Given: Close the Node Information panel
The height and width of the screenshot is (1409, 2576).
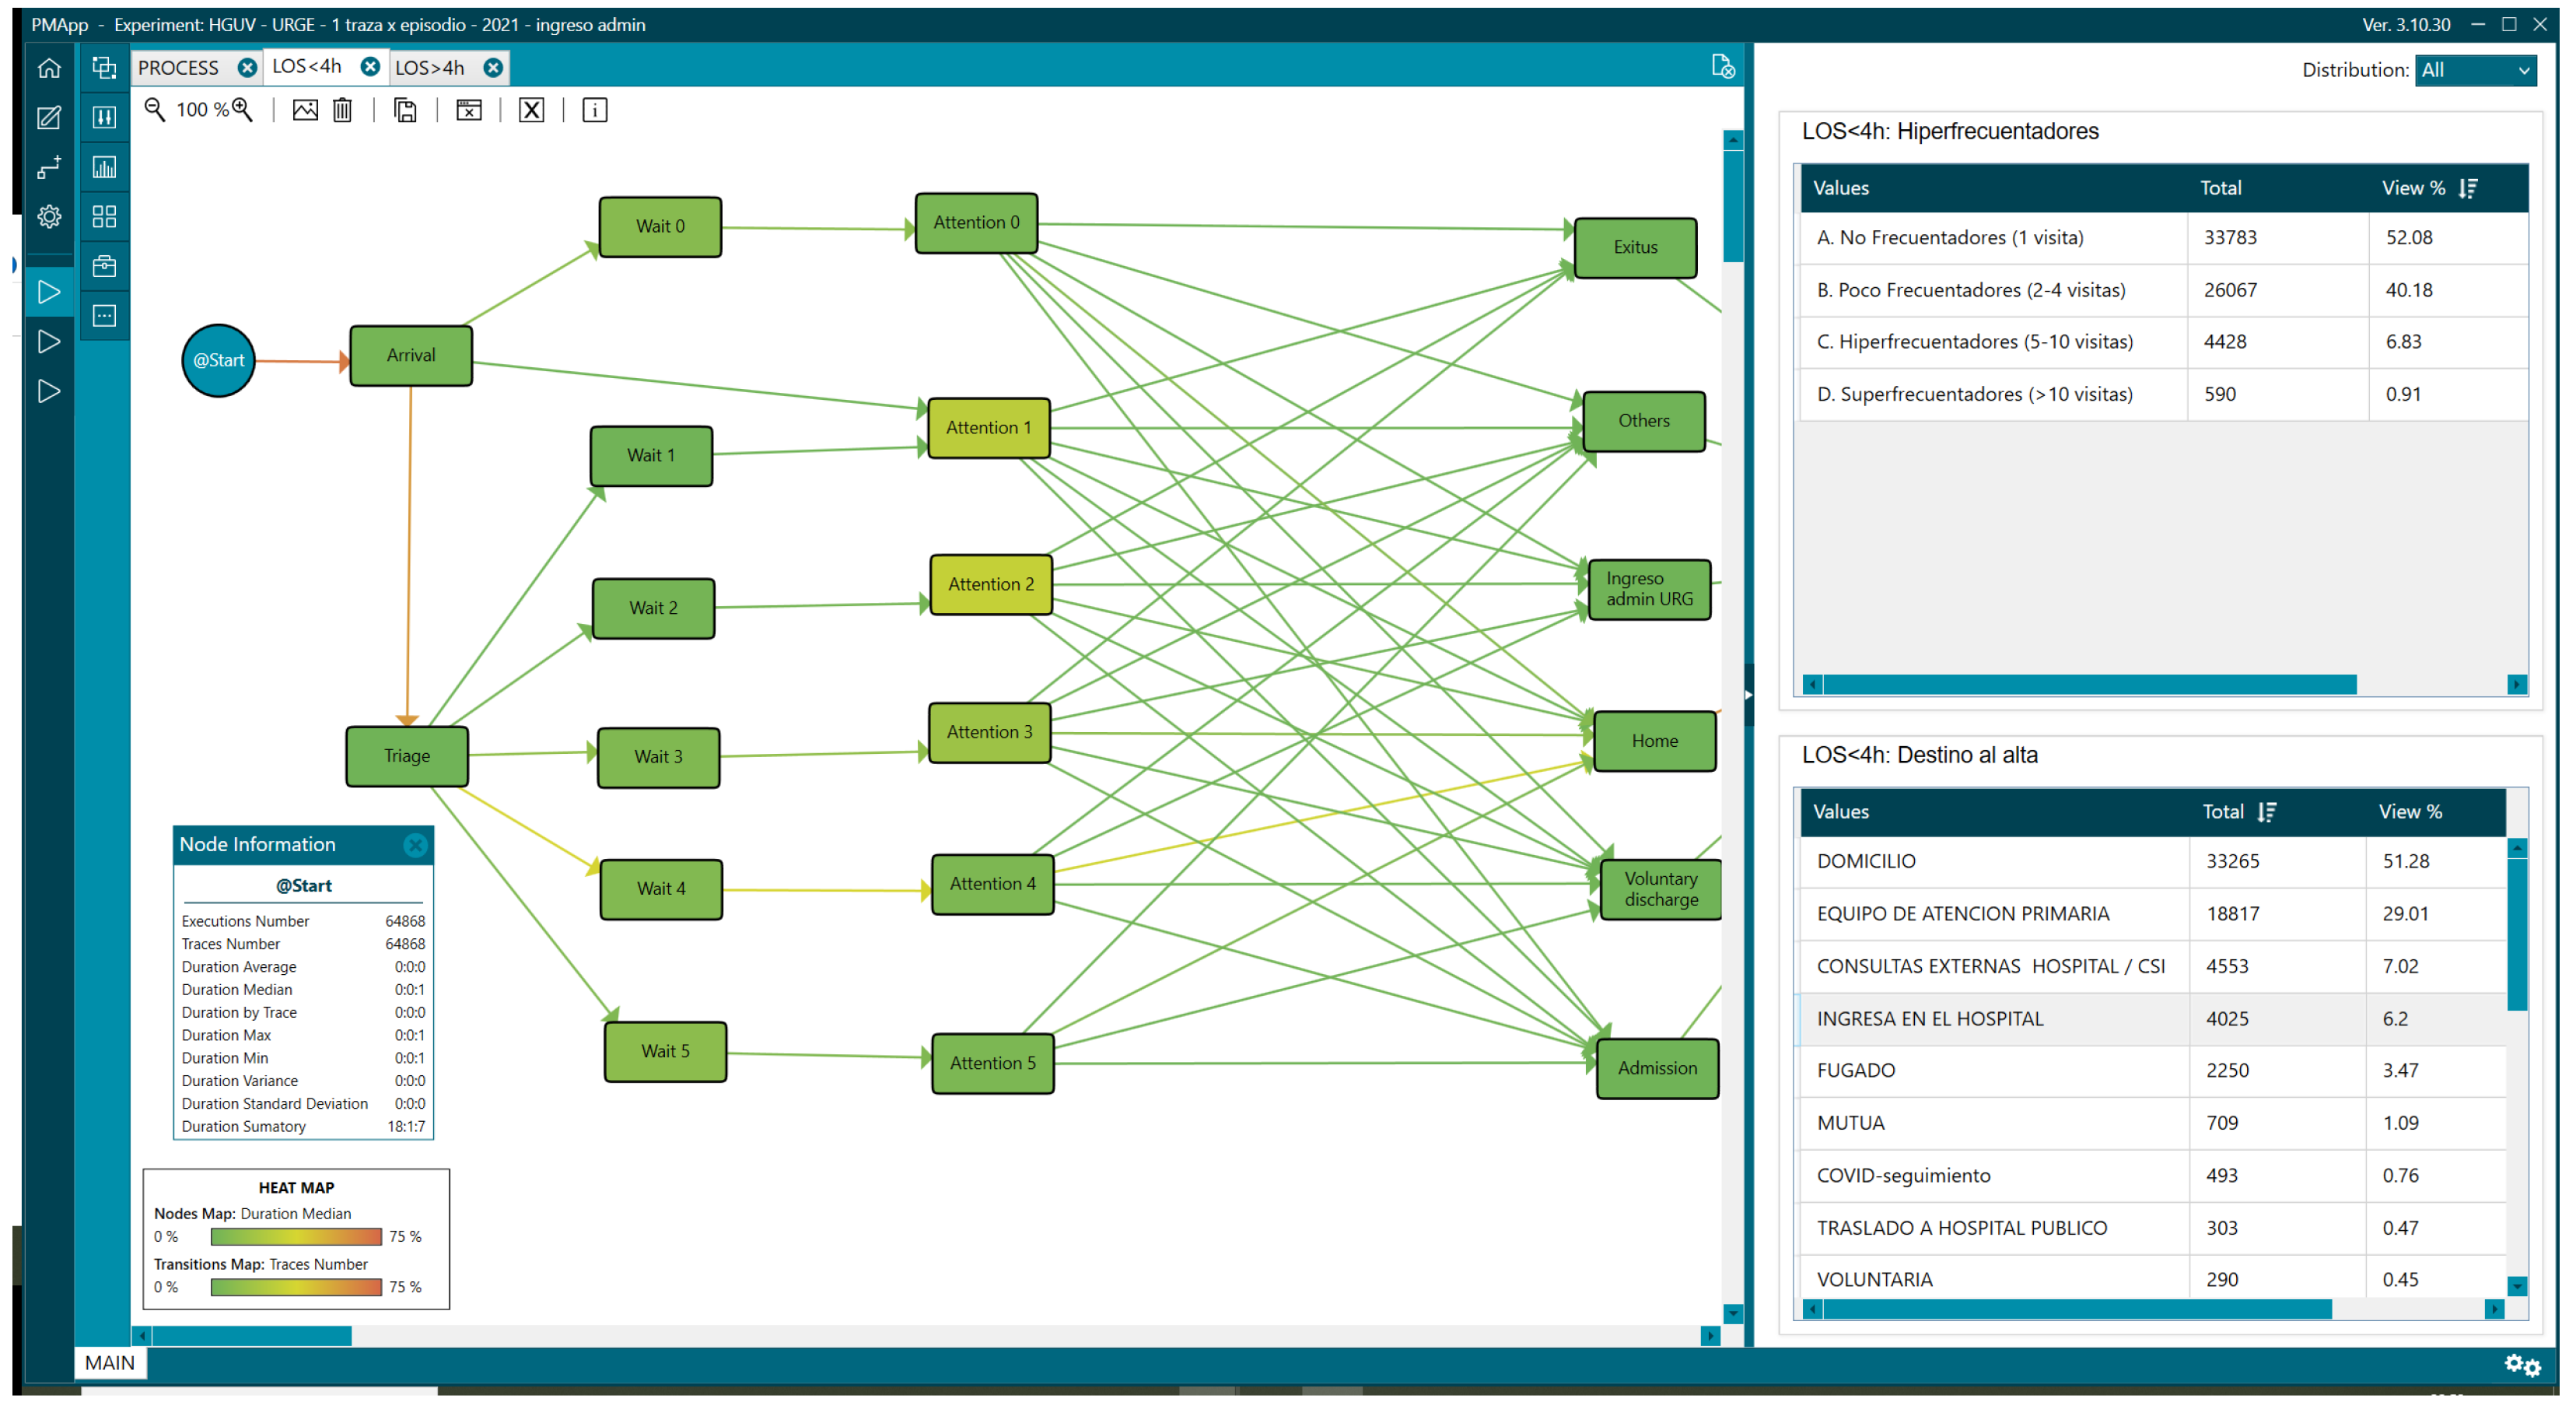Looking at the screenshot, I should (415, 845).
